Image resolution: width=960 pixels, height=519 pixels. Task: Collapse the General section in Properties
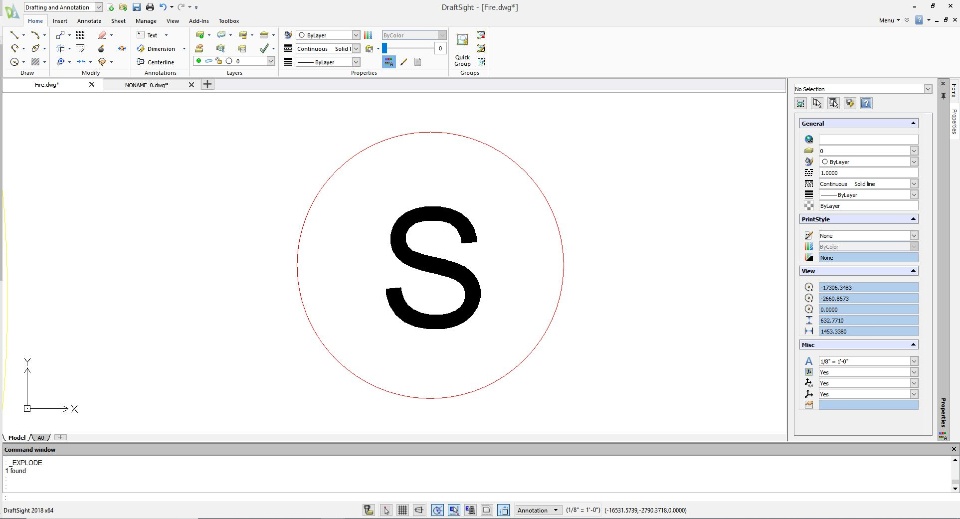point(912,123)
